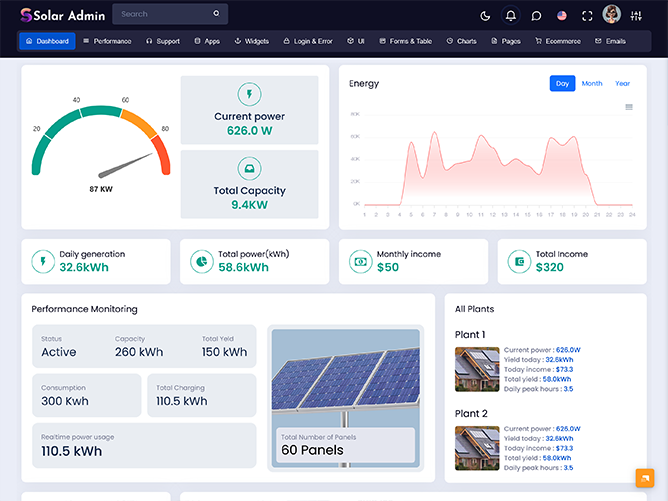
Task: Click the Monthly income cash icon
Action: [x=359, y=261]
